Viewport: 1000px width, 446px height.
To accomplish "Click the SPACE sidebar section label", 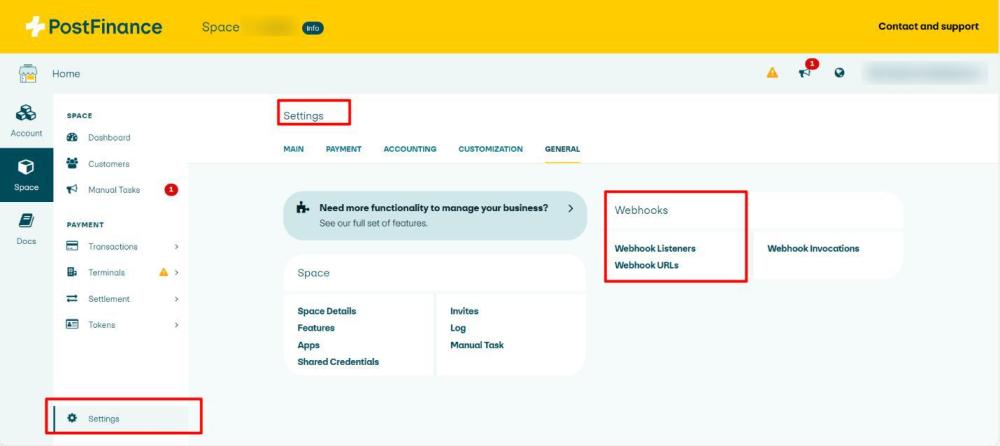I will click(x=80, y=115).
